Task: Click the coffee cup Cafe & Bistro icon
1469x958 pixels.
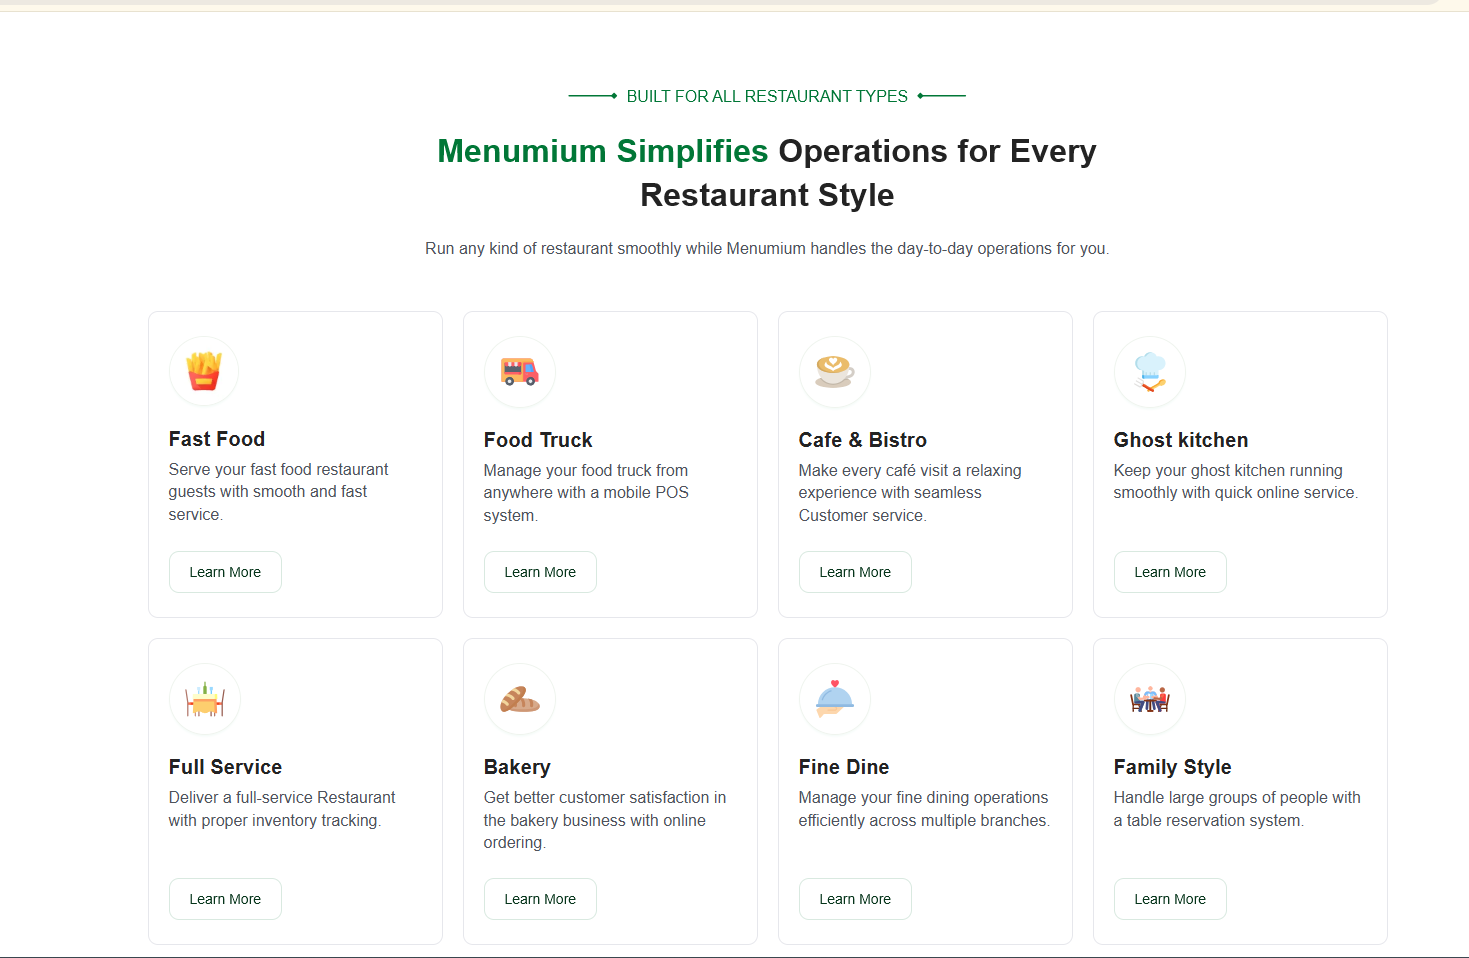Action: [x=834, y=371]
